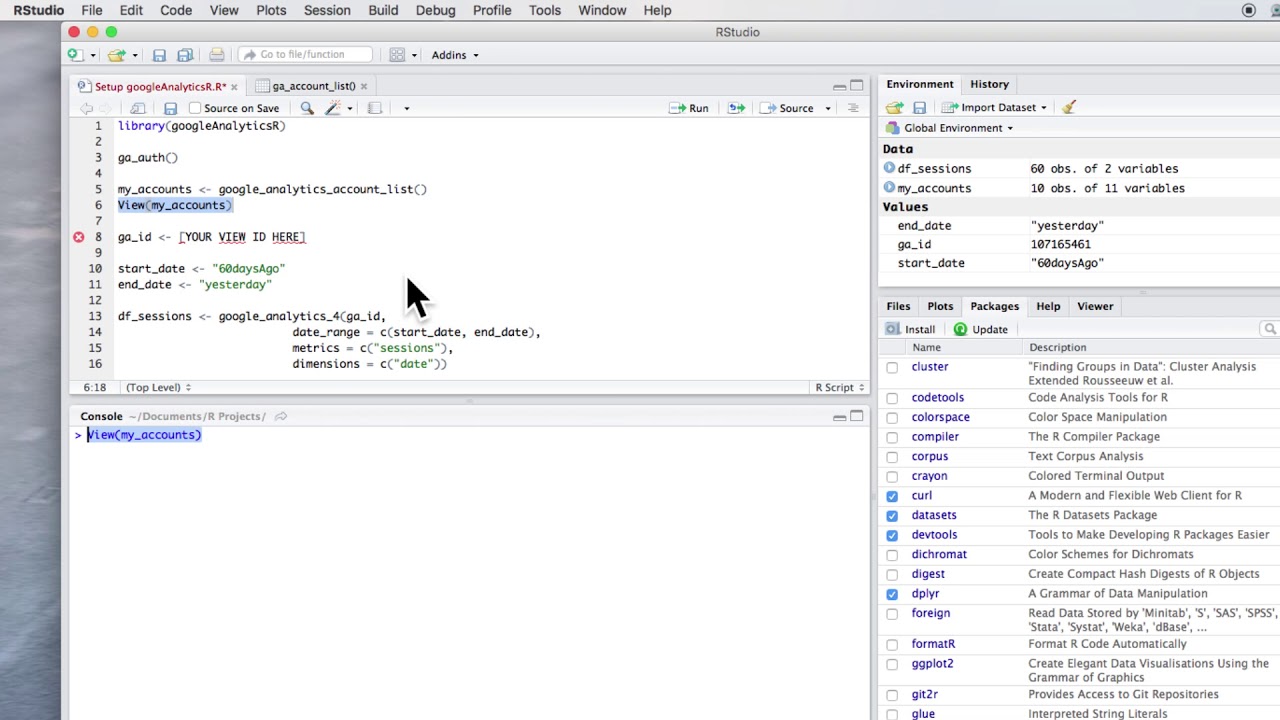Create a new file with the New File icon

(75, 55)
